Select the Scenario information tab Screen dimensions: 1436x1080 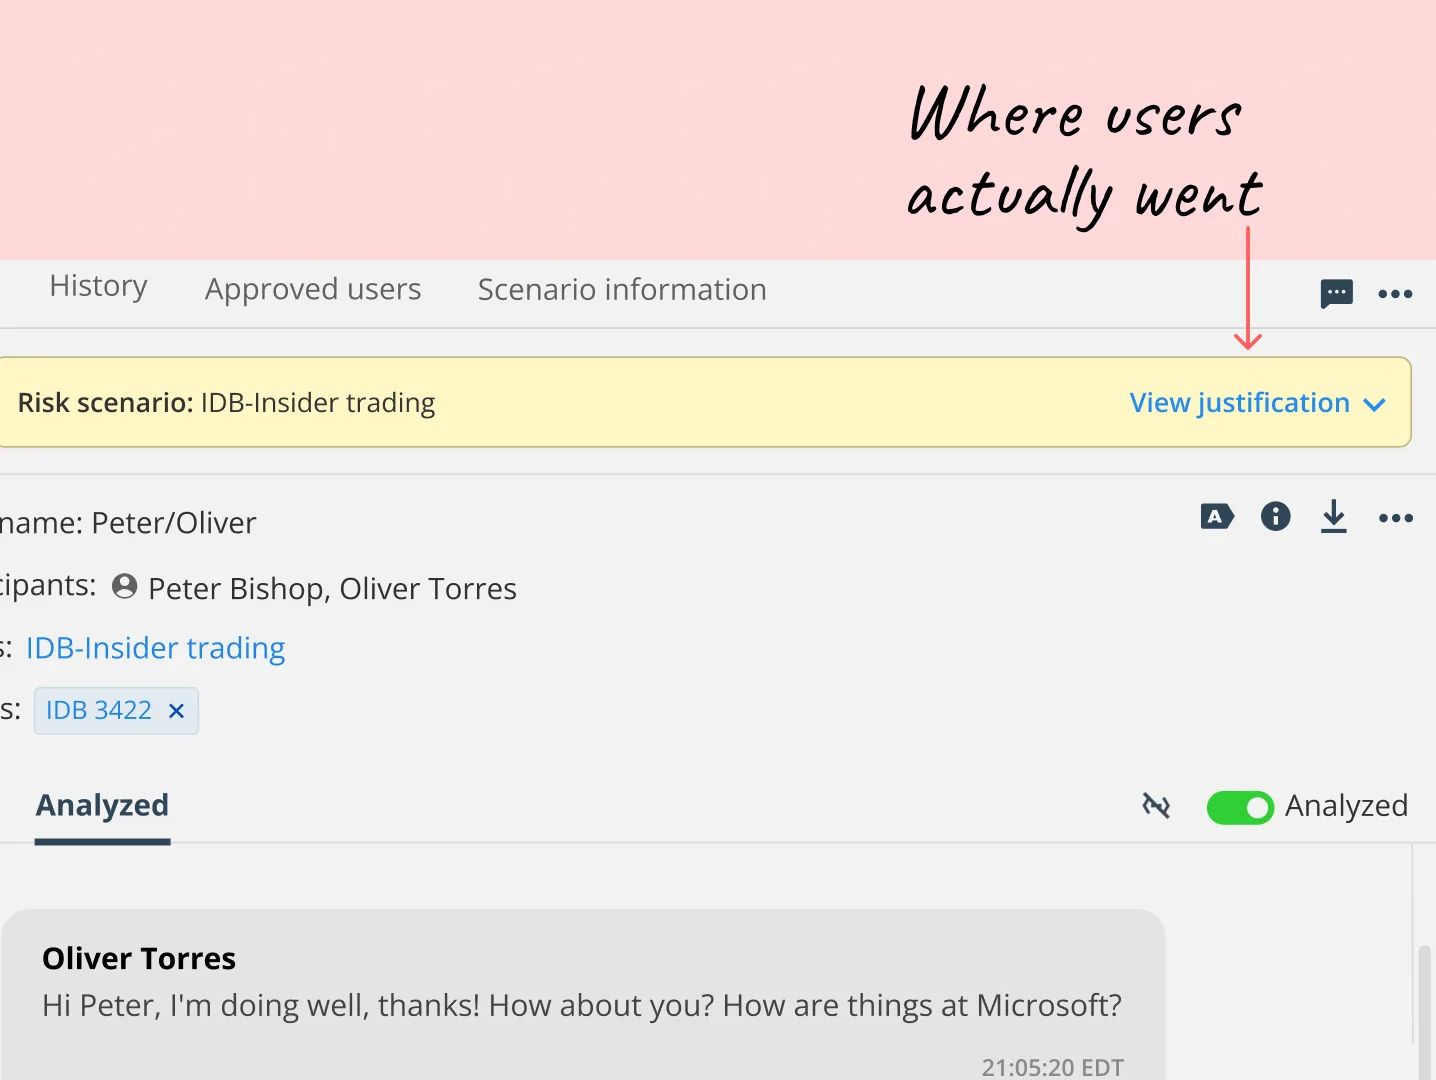click(621, 289)
